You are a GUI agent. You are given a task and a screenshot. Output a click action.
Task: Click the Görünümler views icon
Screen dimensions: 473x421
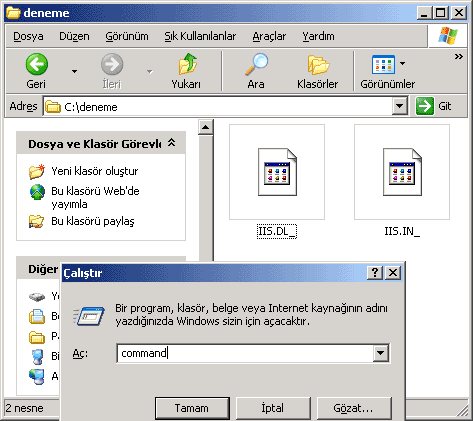pyautogui.click(x=383, y=65)
